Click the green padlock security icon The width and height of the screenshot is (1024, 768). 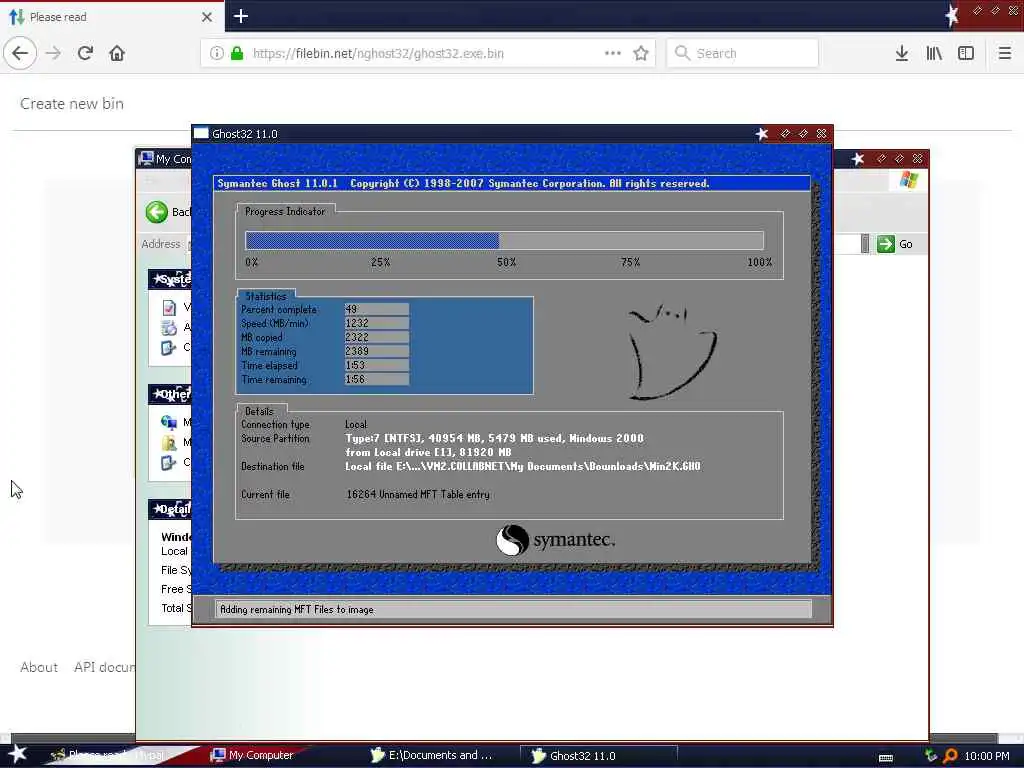[x=237, y=53]
